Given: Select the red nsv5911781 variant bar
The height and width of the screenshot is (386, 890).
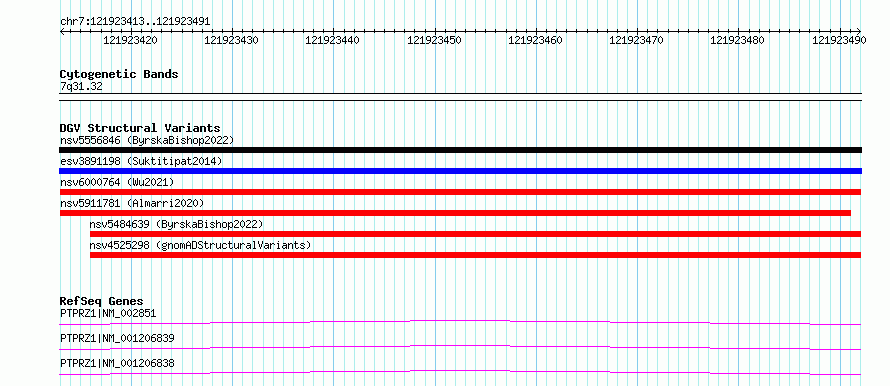Looking at the screenshot, I should 455,213.
